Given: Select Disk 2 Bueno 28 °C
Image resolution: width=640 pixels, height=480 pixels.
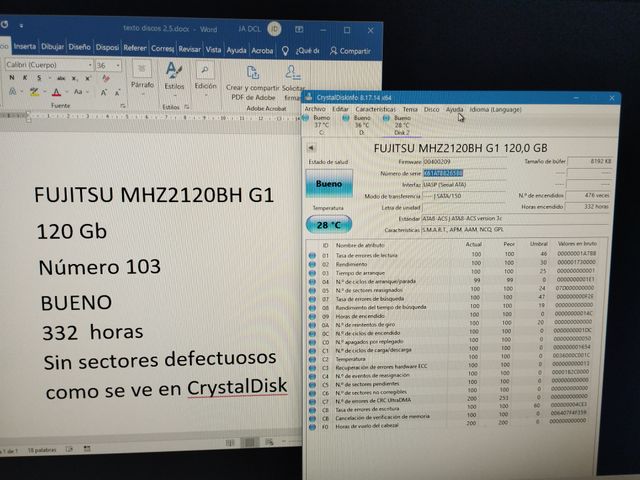Looking at the screenshot, I should pyautogui.click(x=399, y=125).
